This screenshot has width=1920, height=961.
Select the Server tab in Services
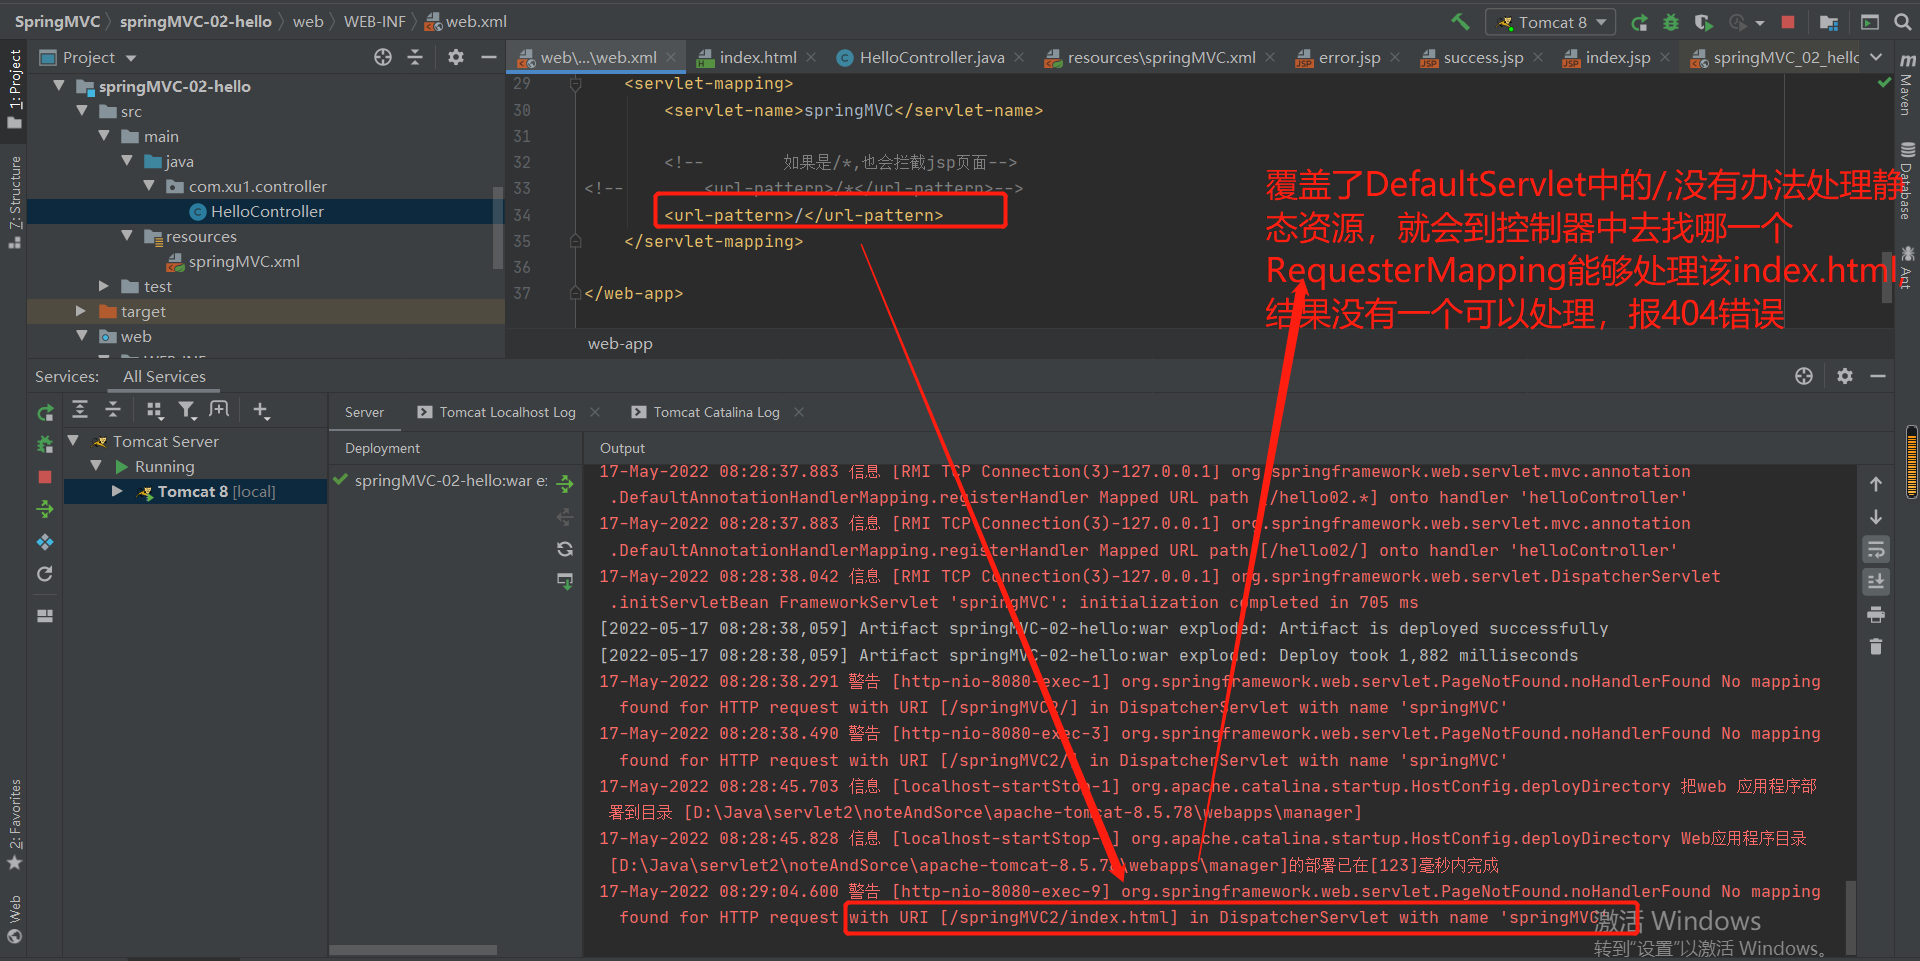(364, 412)
